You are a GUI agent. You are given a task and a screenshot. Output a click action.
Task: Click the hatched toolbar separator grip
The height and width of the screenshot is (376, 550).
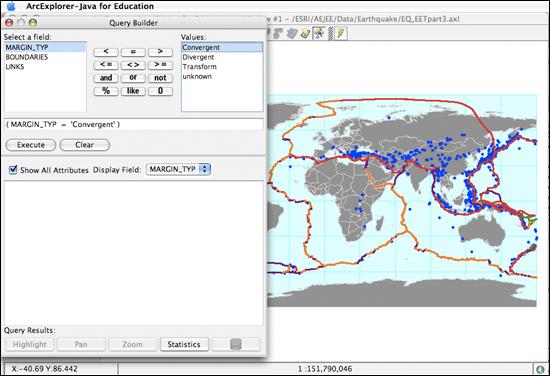click(330, 34)
